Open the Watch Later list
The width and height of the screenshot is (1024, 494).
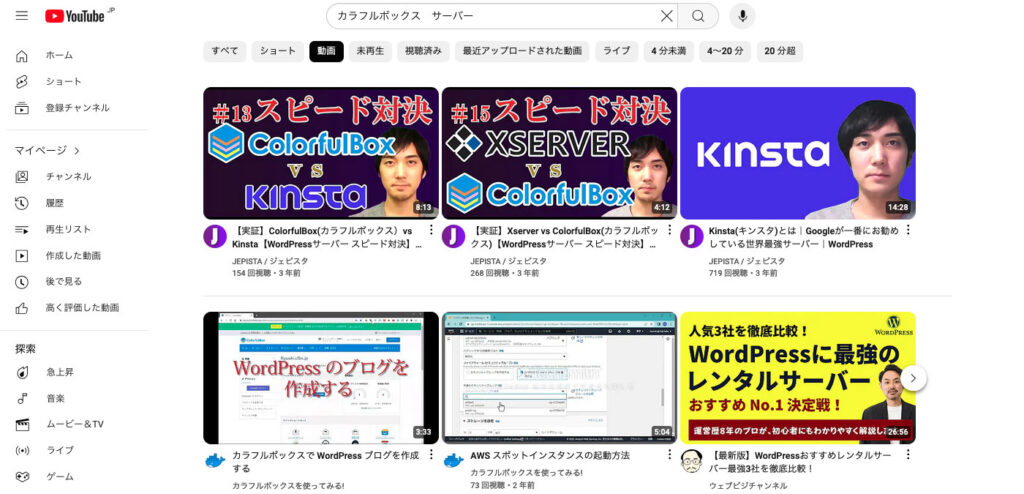coord(63,282)
